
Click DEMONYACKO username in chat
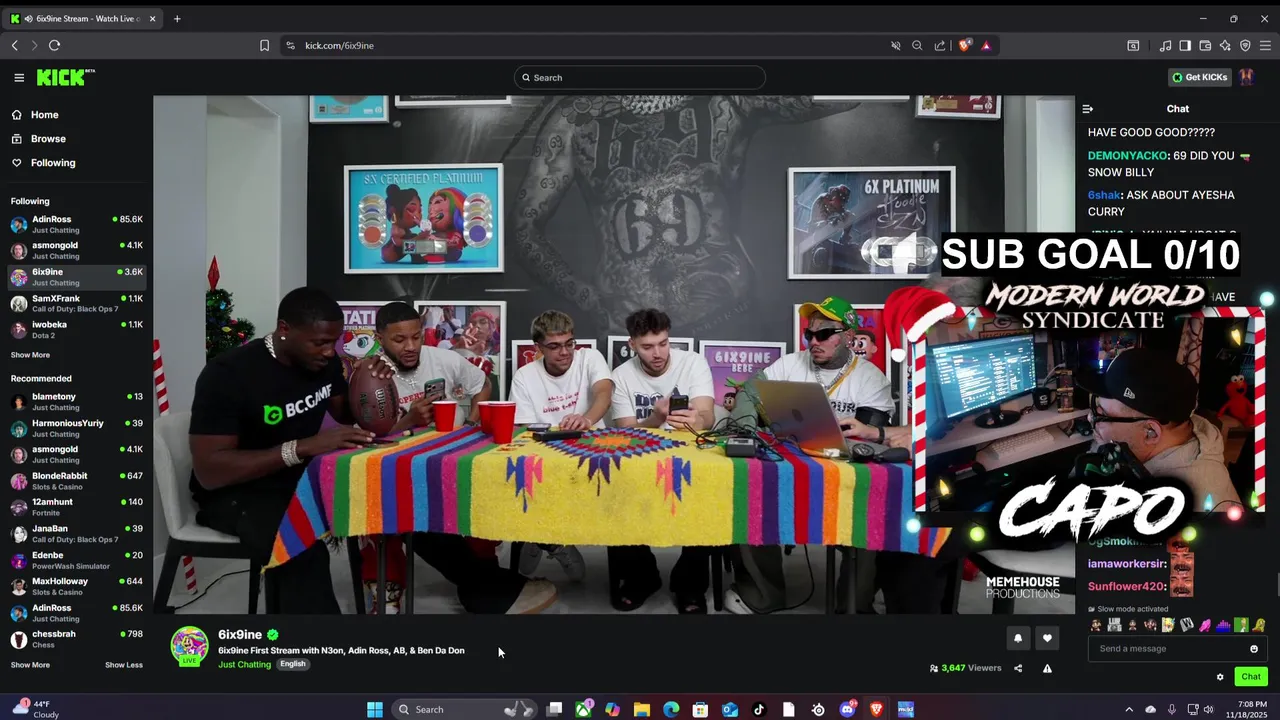tap(1127, 156)
